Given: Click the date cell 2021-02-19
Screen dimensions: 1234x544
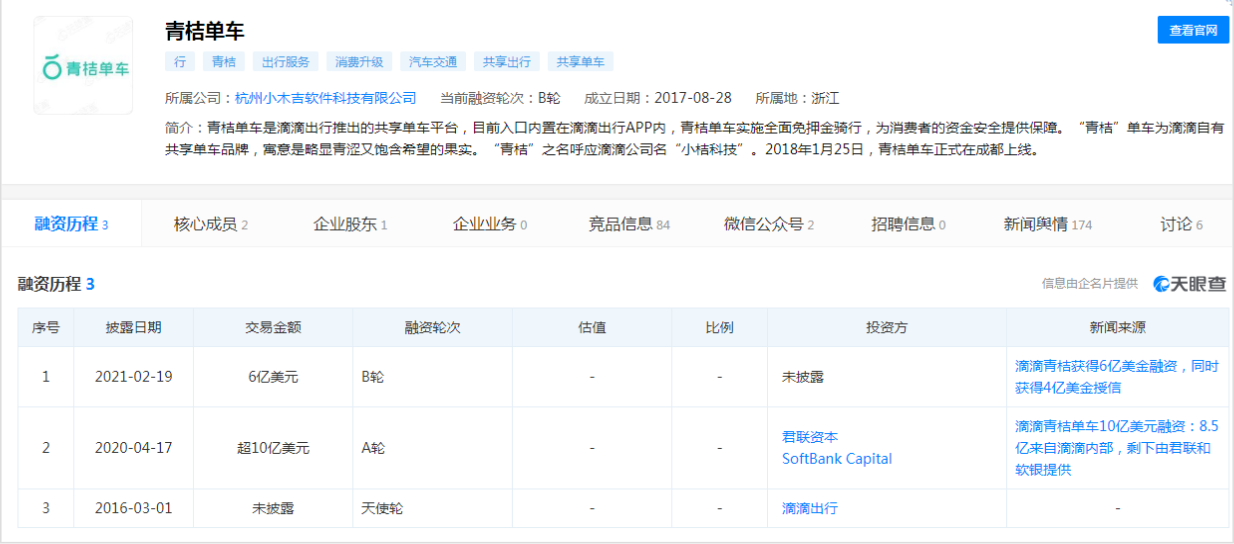Looking at the screenshot, I should click(x=134, y=377).
